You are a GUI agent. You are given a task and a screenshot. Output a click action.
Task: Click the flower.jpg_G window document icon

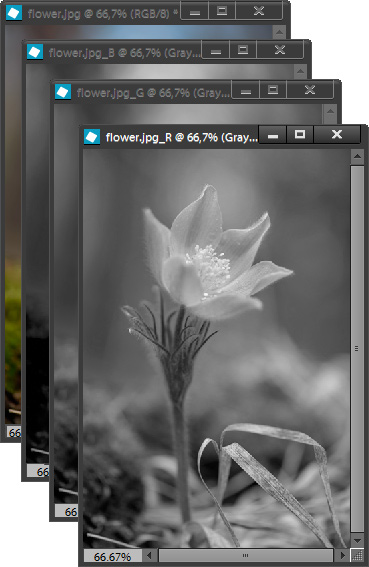click(x=63, y=92)
